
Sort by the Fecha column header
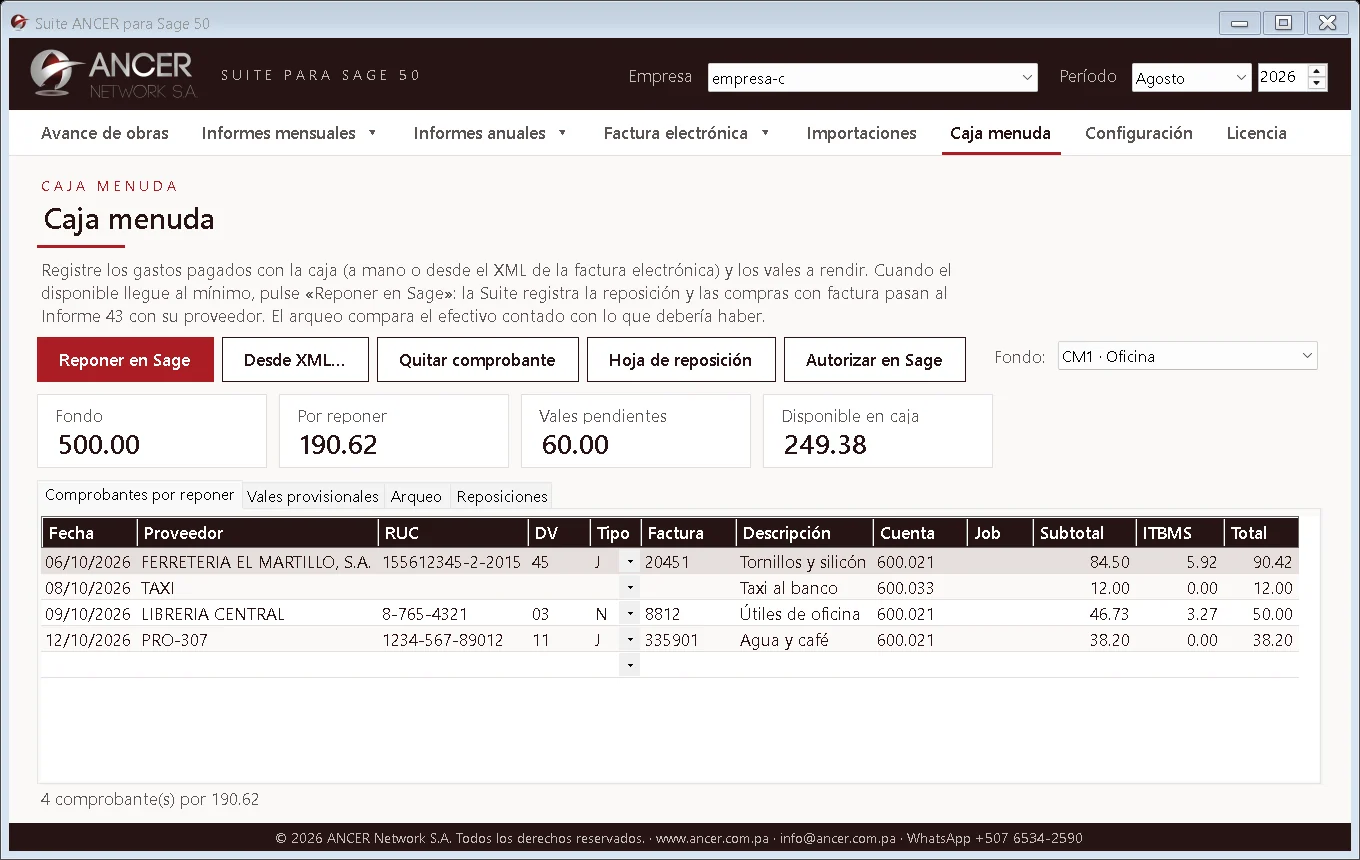point(89,533)
